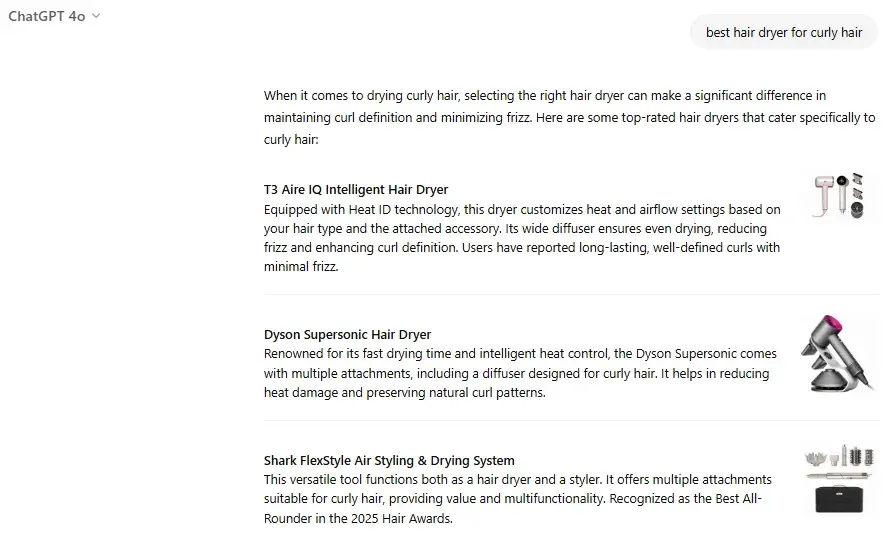Open the Shark FlexStyle Air Styling title

[389, 460]
